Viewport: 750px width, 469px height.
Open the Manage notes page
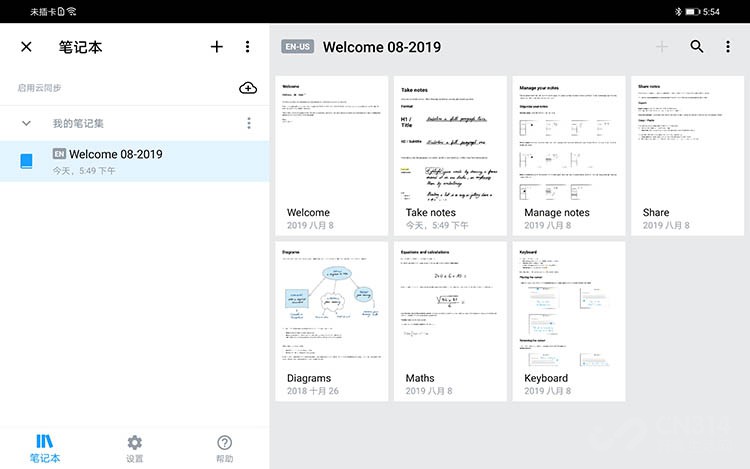[569, 155]
